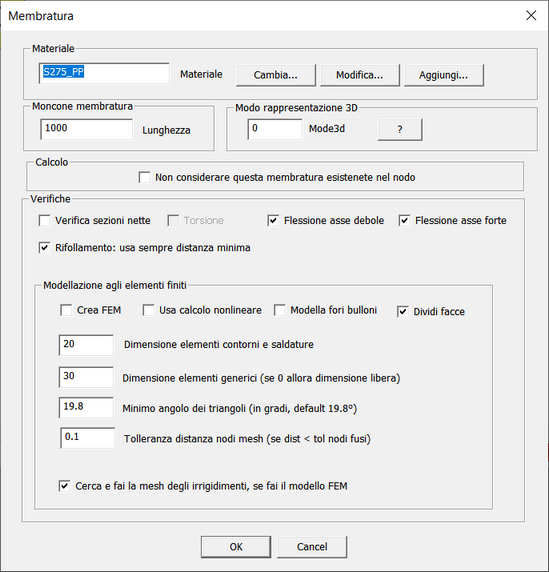The height and width of the screenshot is (572, 549).
Task: Uncheck Flessione asse debole
Action: 273,221
